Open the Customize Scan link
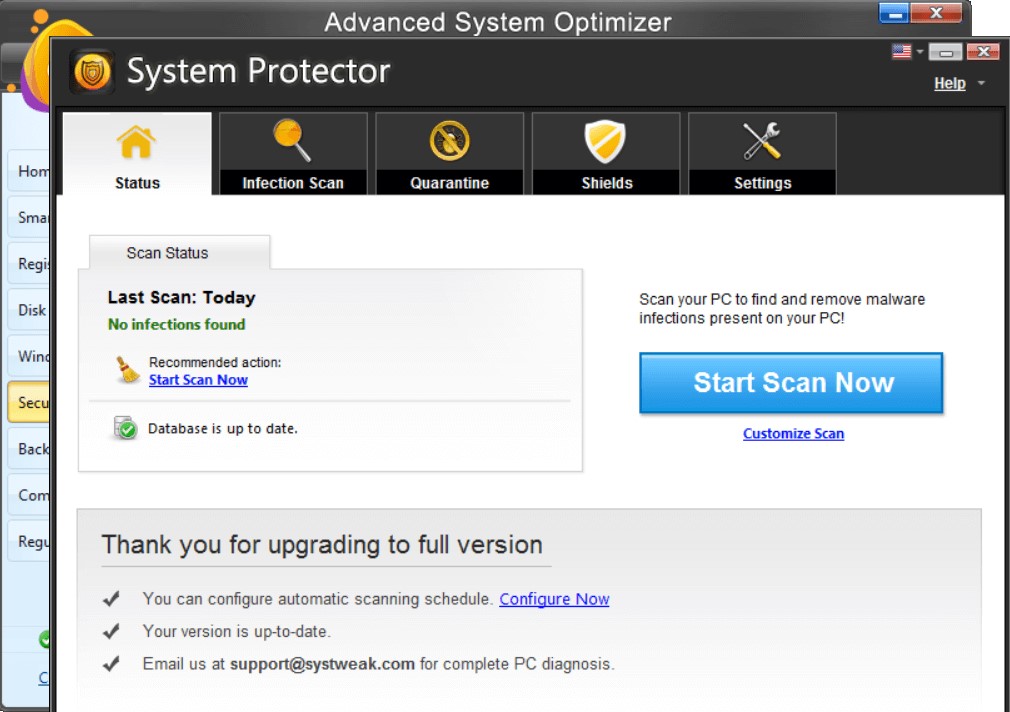This screenshot has width=1010, height=712. [x=793, y=433]
